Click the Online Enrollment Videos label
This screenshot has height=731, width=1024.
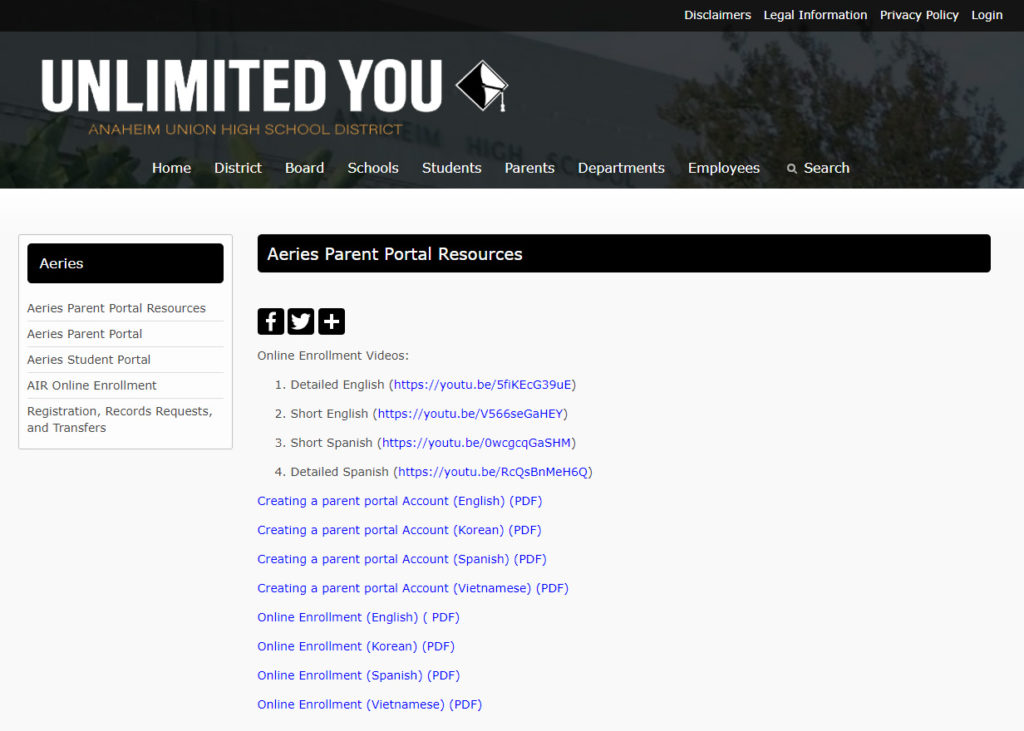click(332, 355)
